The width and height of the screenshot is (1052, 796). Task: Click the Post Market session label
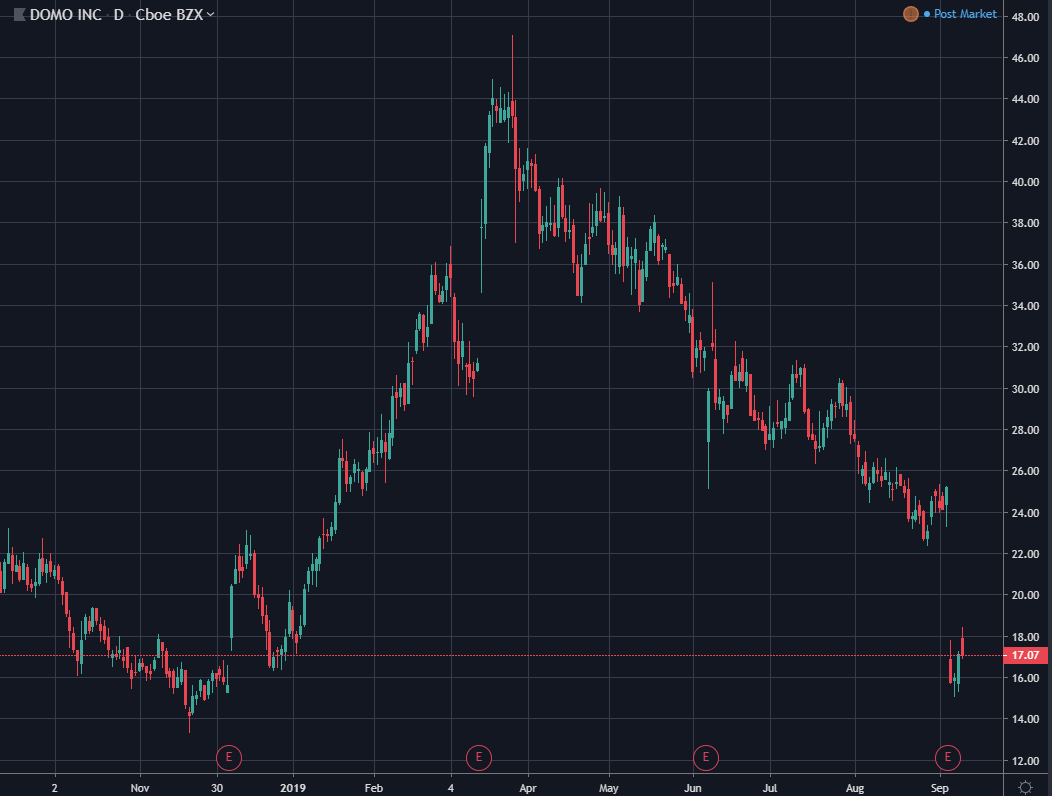965,14
